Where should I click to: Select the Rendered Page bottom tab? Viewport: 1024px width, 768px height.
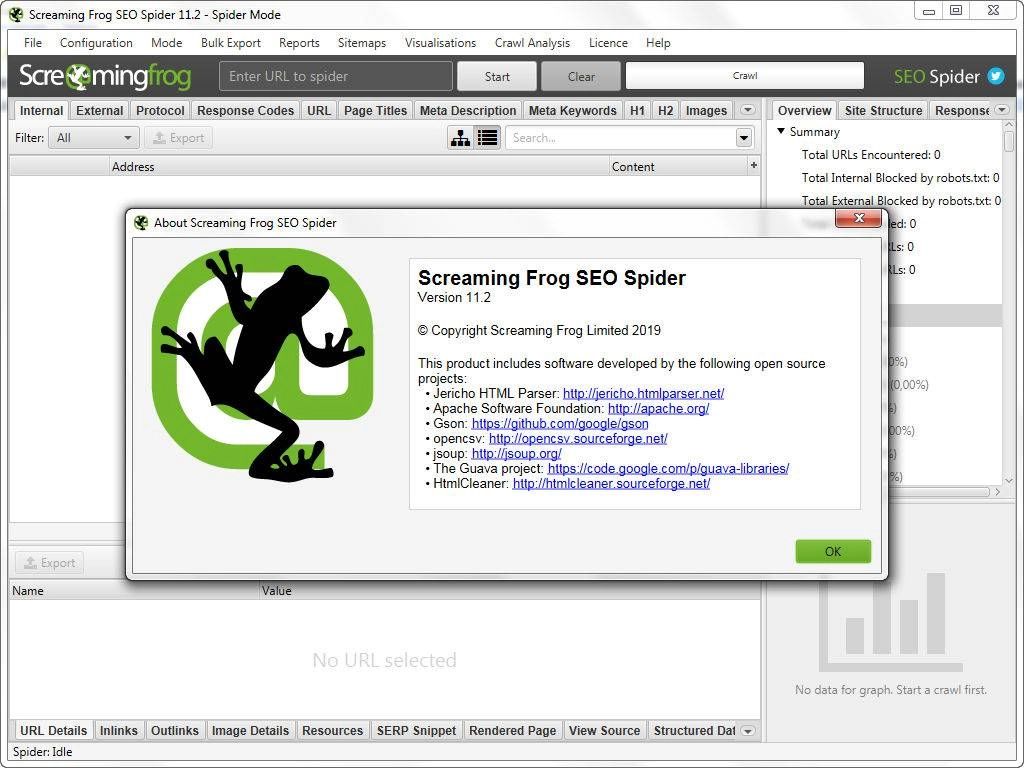point(513,731)
